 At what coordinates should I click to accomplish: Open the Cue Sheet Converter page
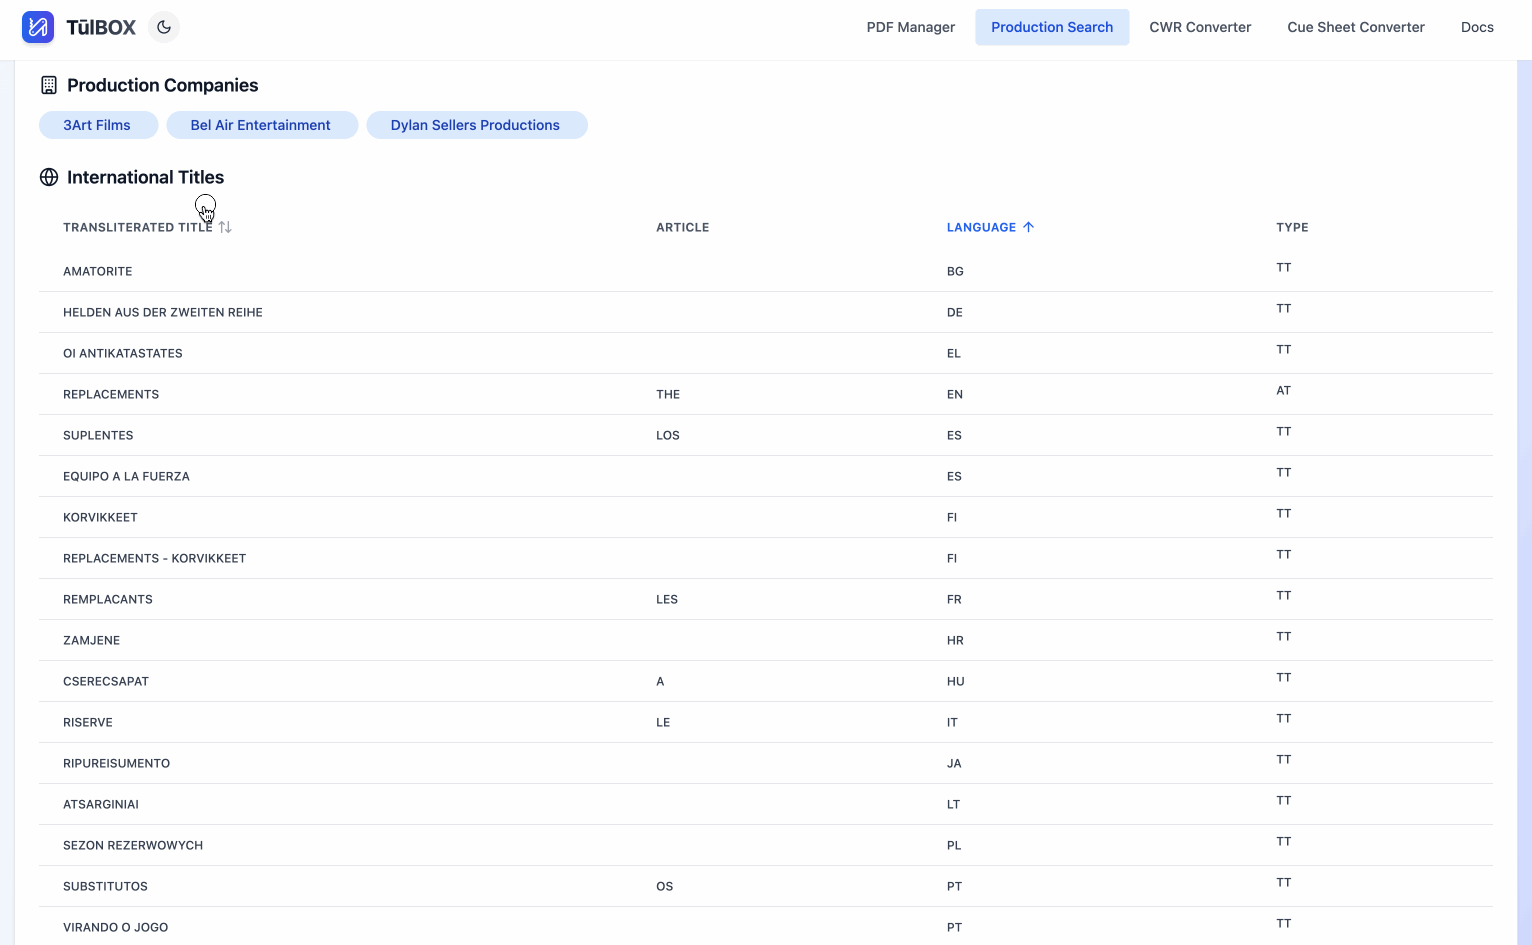[x=1356, y=27]
